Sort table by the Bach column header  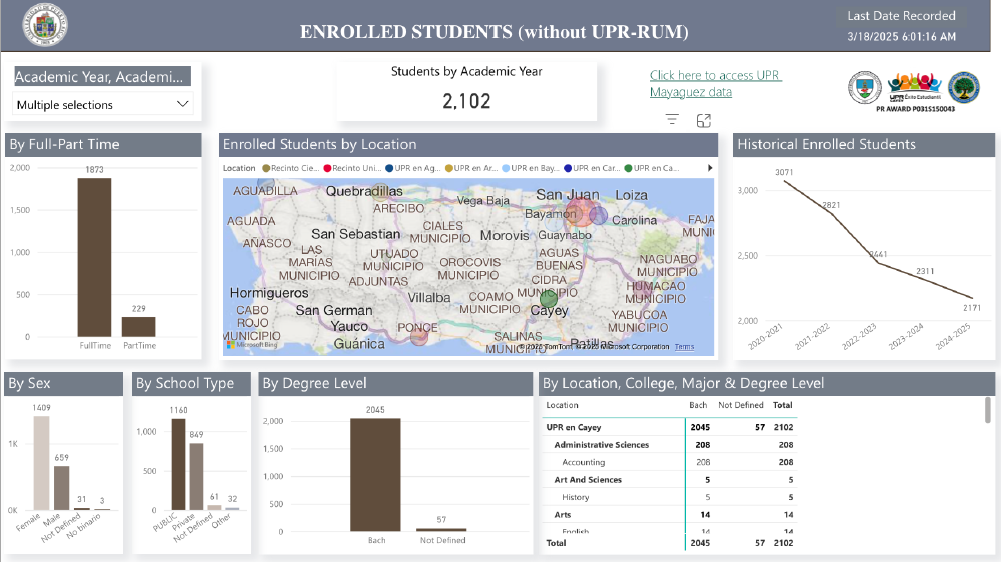[x=699, y=405]
